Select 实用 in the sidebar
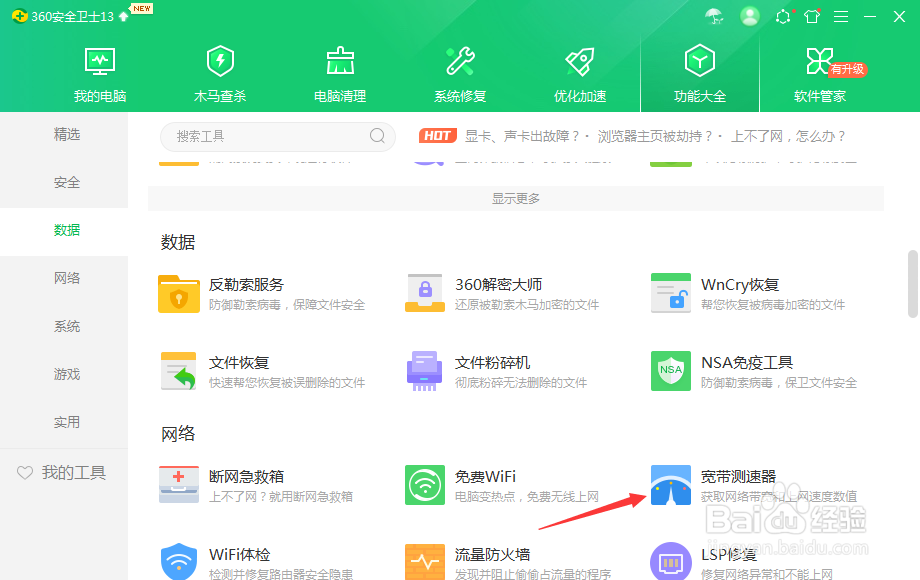The width and height of the screenshot is (920, 580). tap(66, 422)
